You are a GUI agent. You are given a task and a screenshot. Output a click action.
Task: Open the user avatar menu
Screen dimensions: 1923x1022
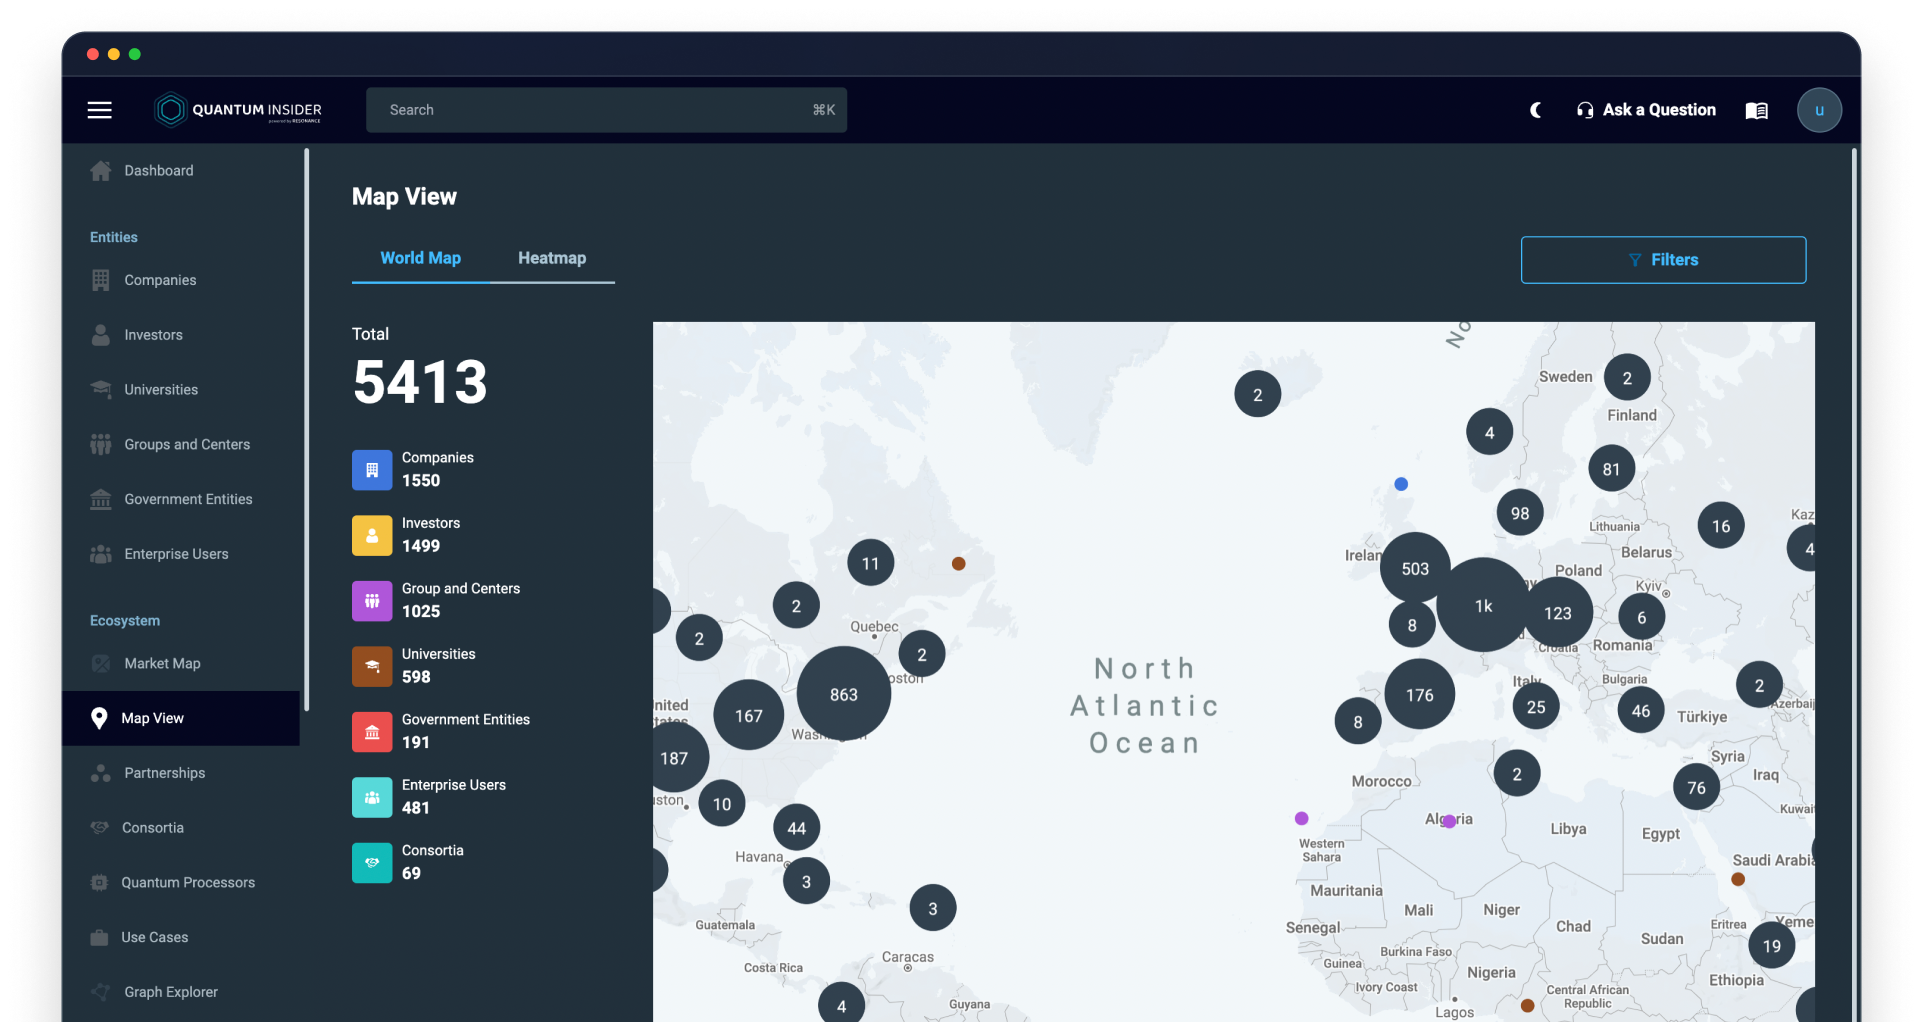[x=1819, y=110]
